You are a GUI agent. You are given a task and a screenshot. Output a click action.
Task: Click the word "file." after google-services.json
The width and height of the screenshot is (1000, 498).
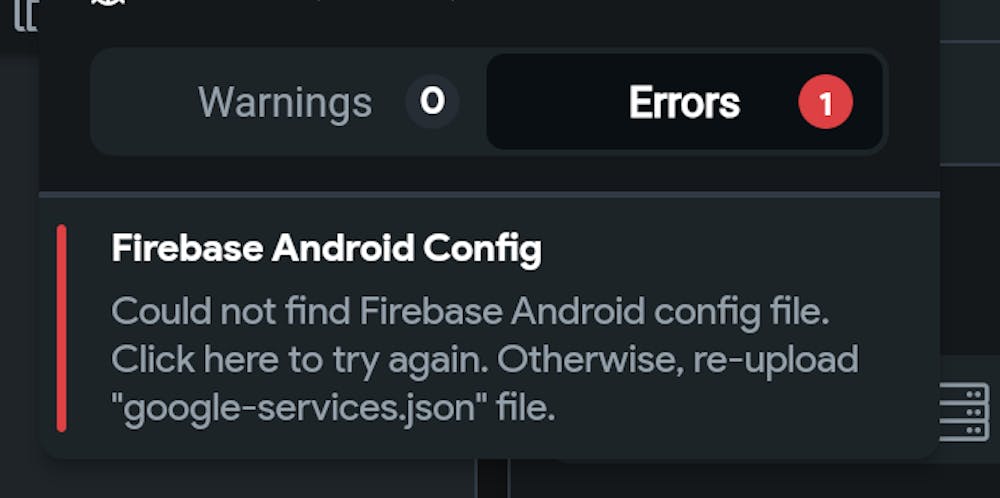[524, 407]
